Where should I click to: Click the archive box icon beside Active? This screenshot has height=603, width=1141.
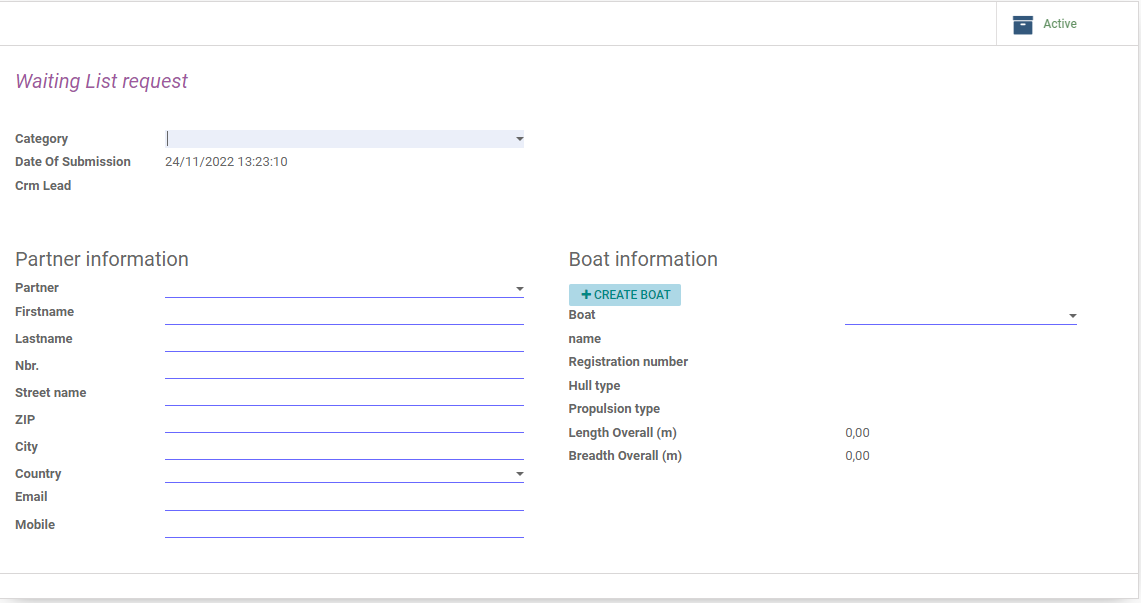click(1022, 25)
